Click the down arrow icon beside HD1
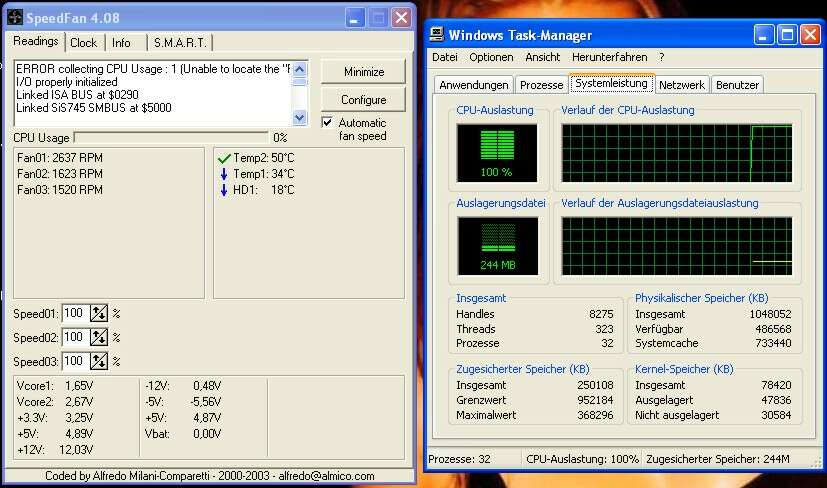The image size is (827, 488). tap(224, 190)
